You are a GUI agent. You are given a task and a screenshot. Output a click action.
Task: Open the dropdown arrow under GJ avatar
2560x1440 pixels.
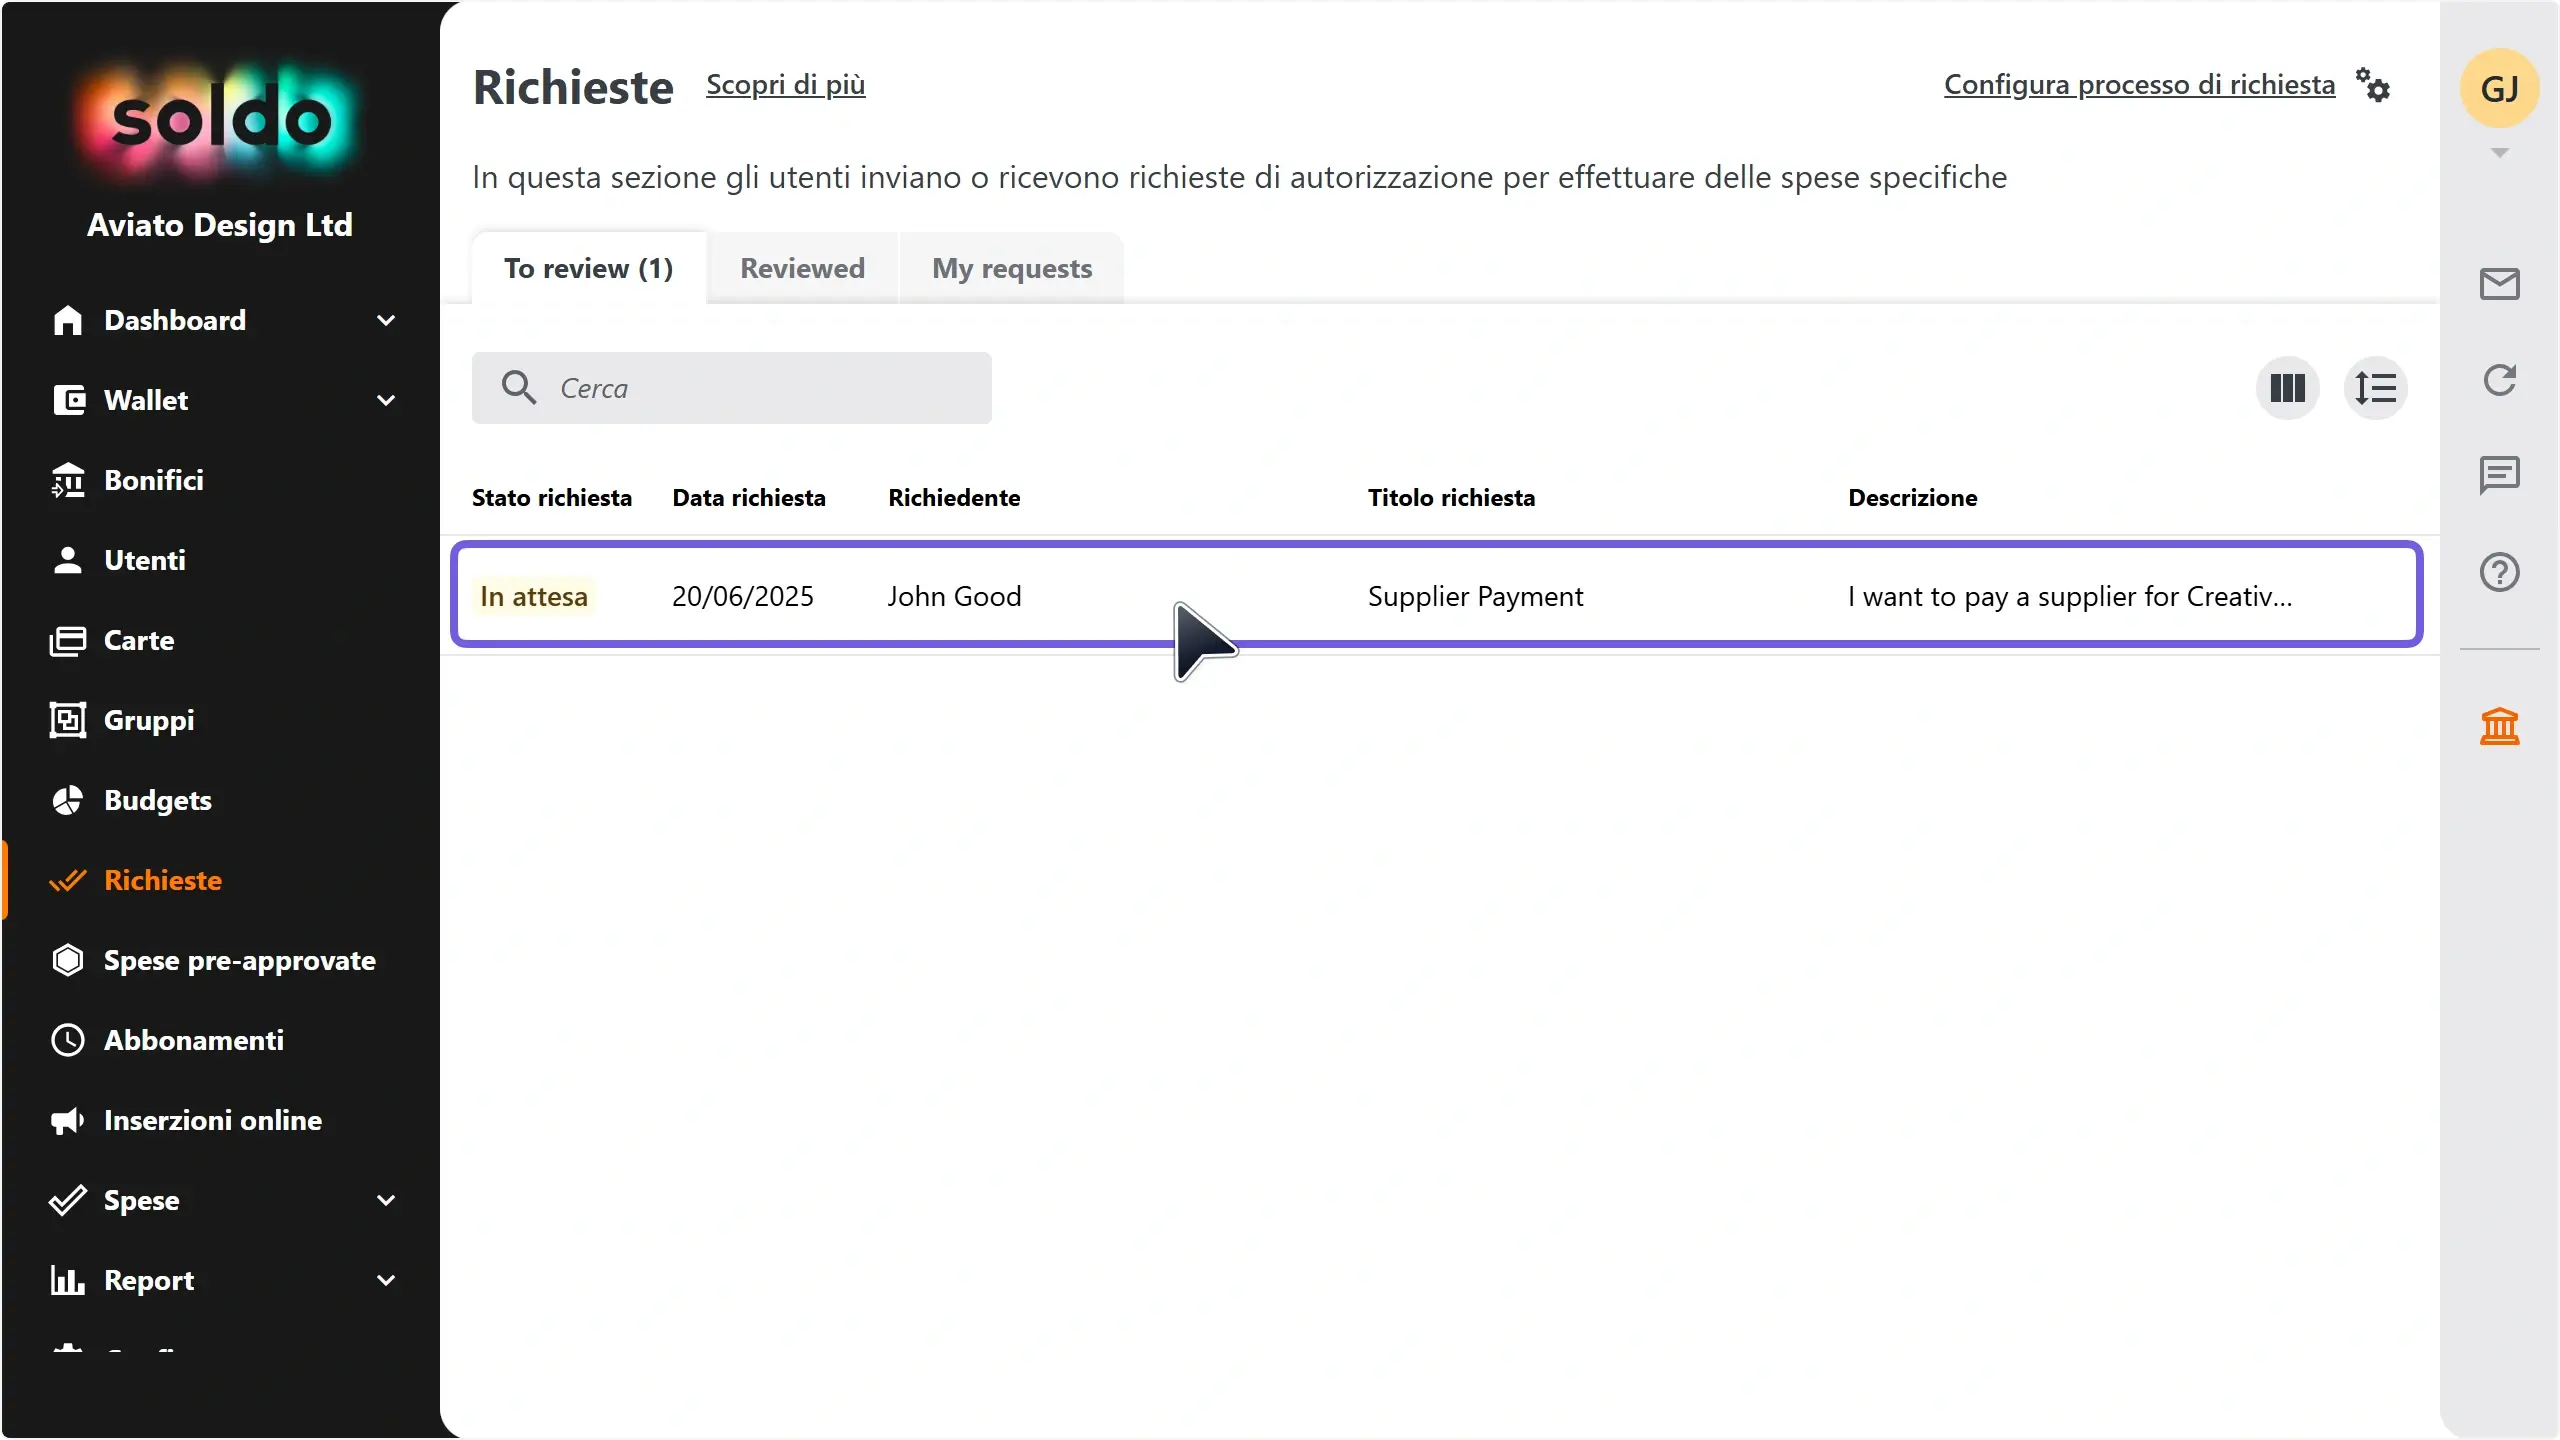(2499, 153)
